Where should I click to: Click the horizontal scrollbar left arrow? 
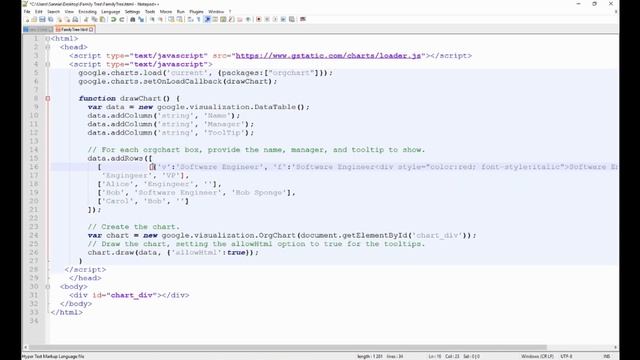[25, 347]
